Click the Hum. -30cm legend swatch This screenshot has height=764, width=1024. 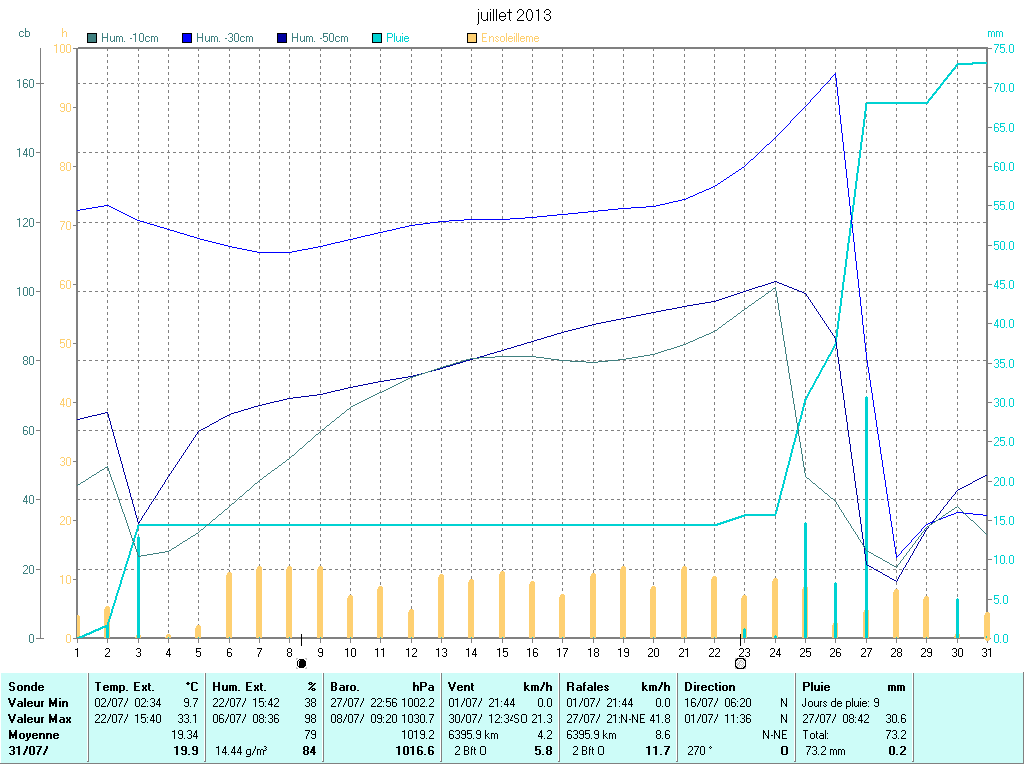[x=187, y=38]
